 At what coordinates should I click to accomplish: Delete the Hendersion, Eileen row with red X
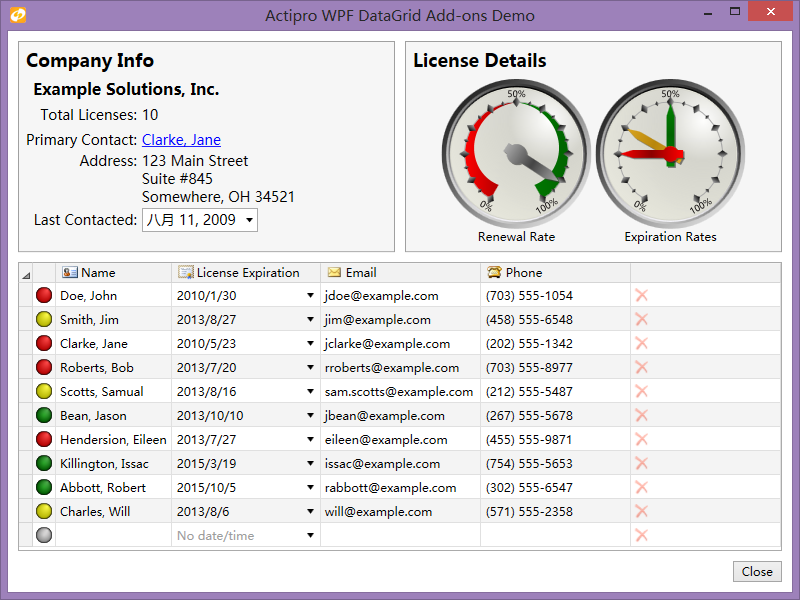[641, 439]
